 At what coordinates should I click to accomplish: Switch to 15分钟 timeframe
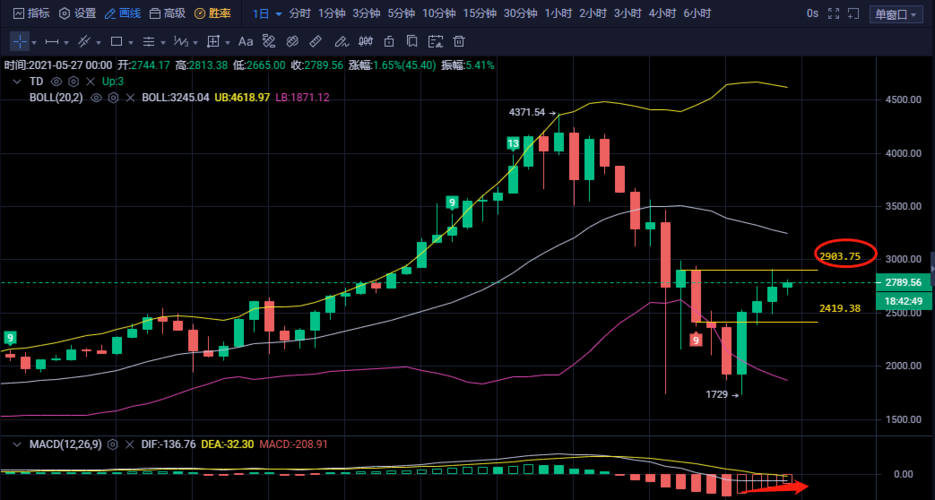click(480, 14)
